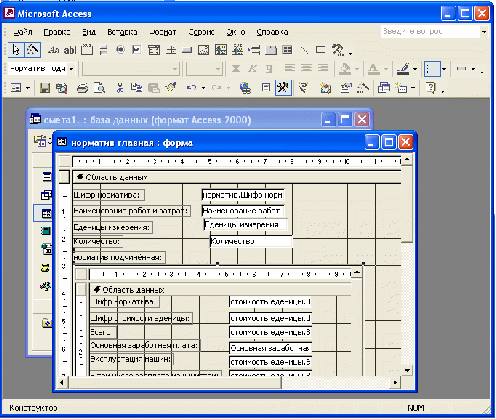Open the Справка menu
The height and width of the screenshot is (419, 496).
[272, 32]
